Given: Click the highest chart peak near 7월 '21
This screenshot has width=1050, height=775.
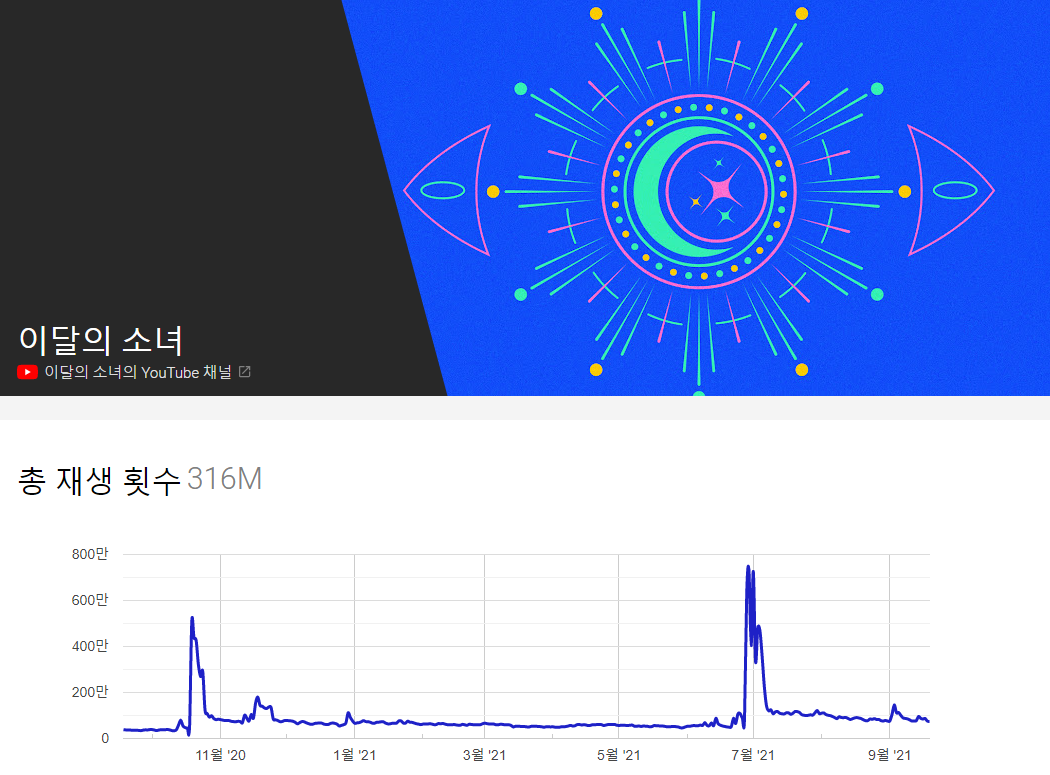Looking at the screenshot, I should click(748, 568).
